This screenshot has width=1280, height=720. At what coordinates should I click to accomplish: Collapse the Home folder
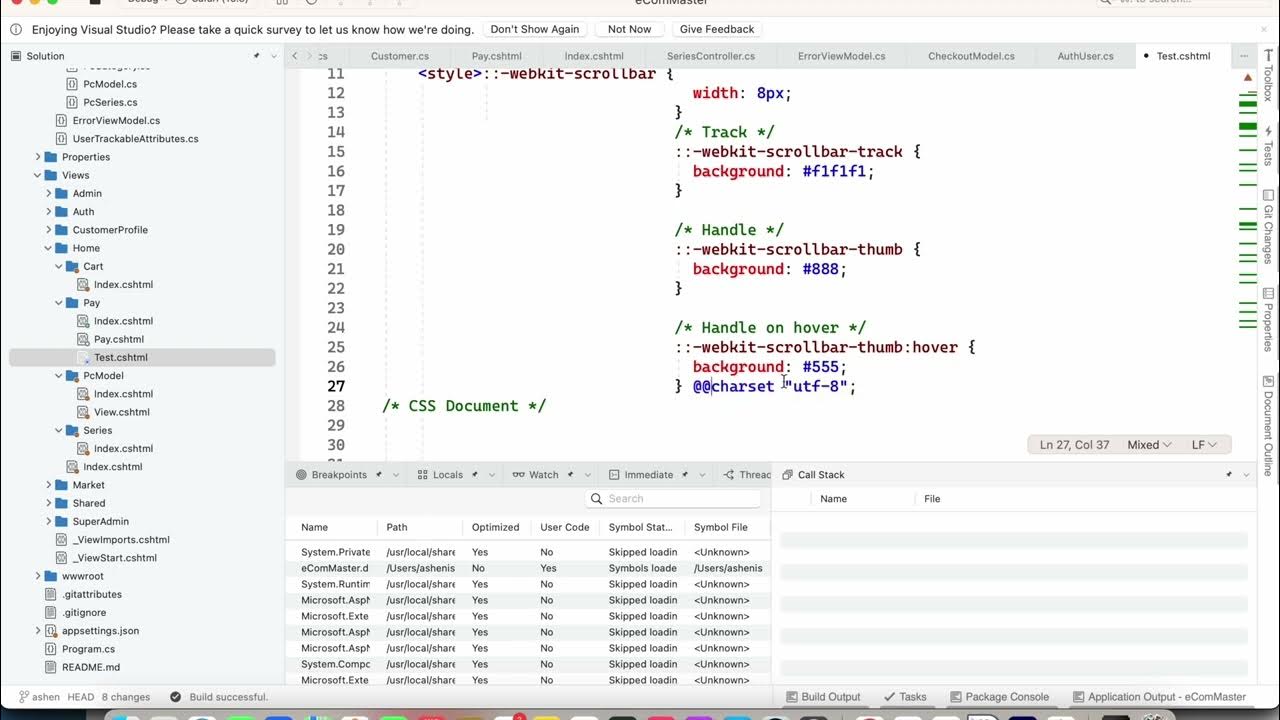pyautogui.click(x=48, y=248)
